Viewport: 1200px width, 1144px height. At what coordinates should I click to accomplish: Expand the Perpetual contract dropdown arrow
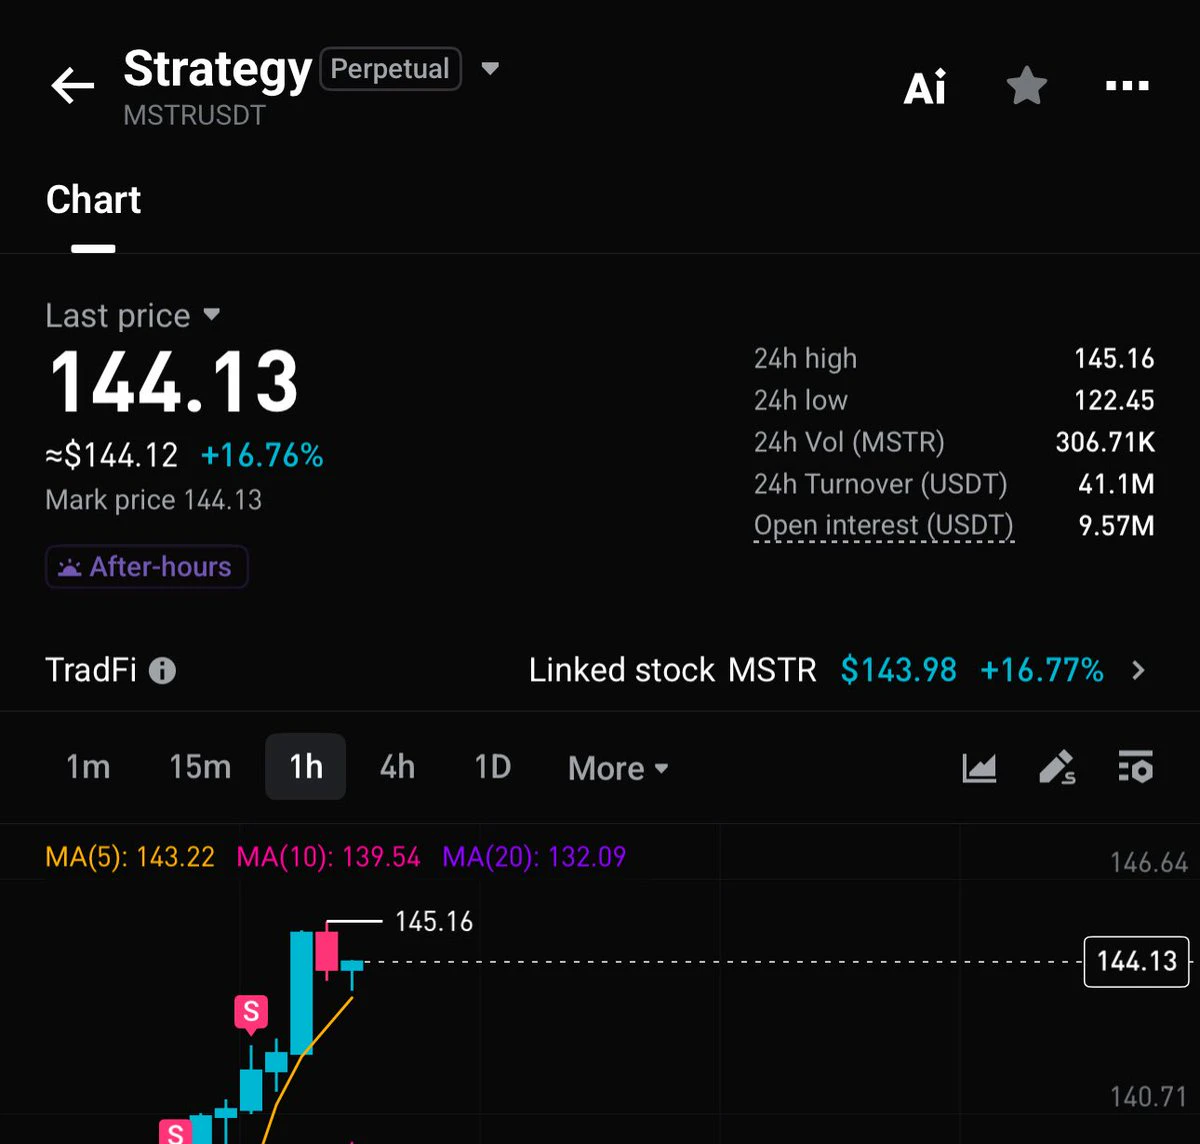490,69
